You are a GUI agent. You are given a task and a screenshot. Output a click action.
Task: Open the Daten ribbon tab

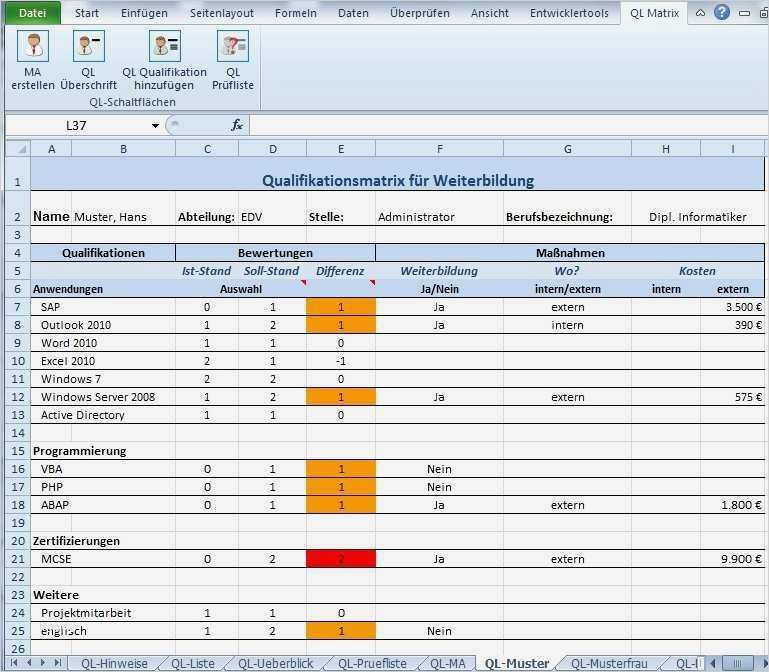click(x=353, y=13)
